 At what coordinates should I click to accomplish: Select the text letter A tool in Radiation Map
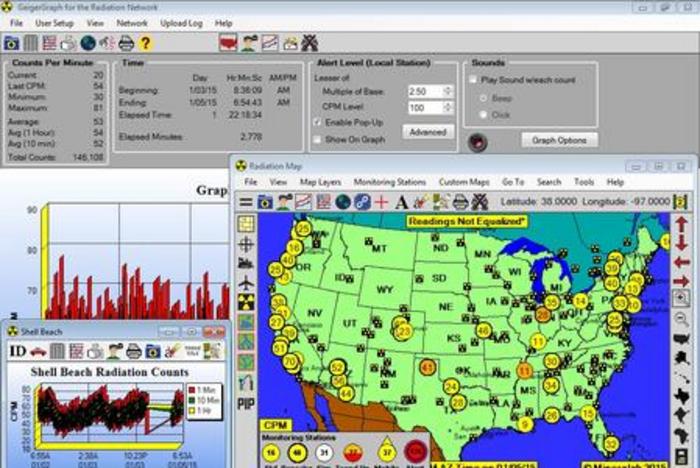(x=401, y=202)
